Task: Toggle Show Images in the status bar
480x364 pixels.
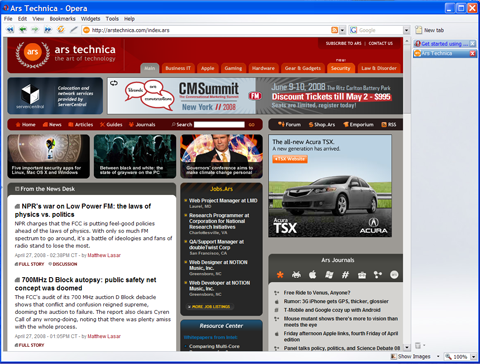Action: 411,356
